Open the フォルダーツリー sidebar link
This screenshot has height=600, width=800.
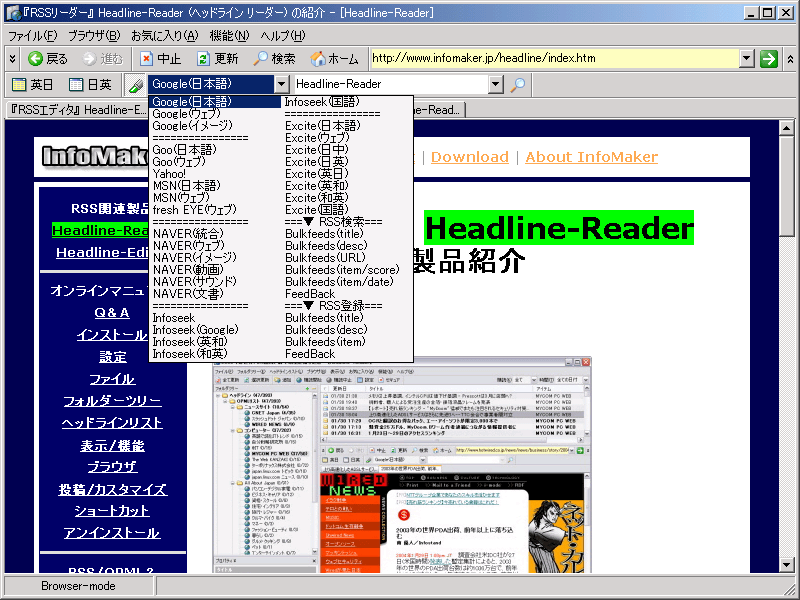point(112,402)
